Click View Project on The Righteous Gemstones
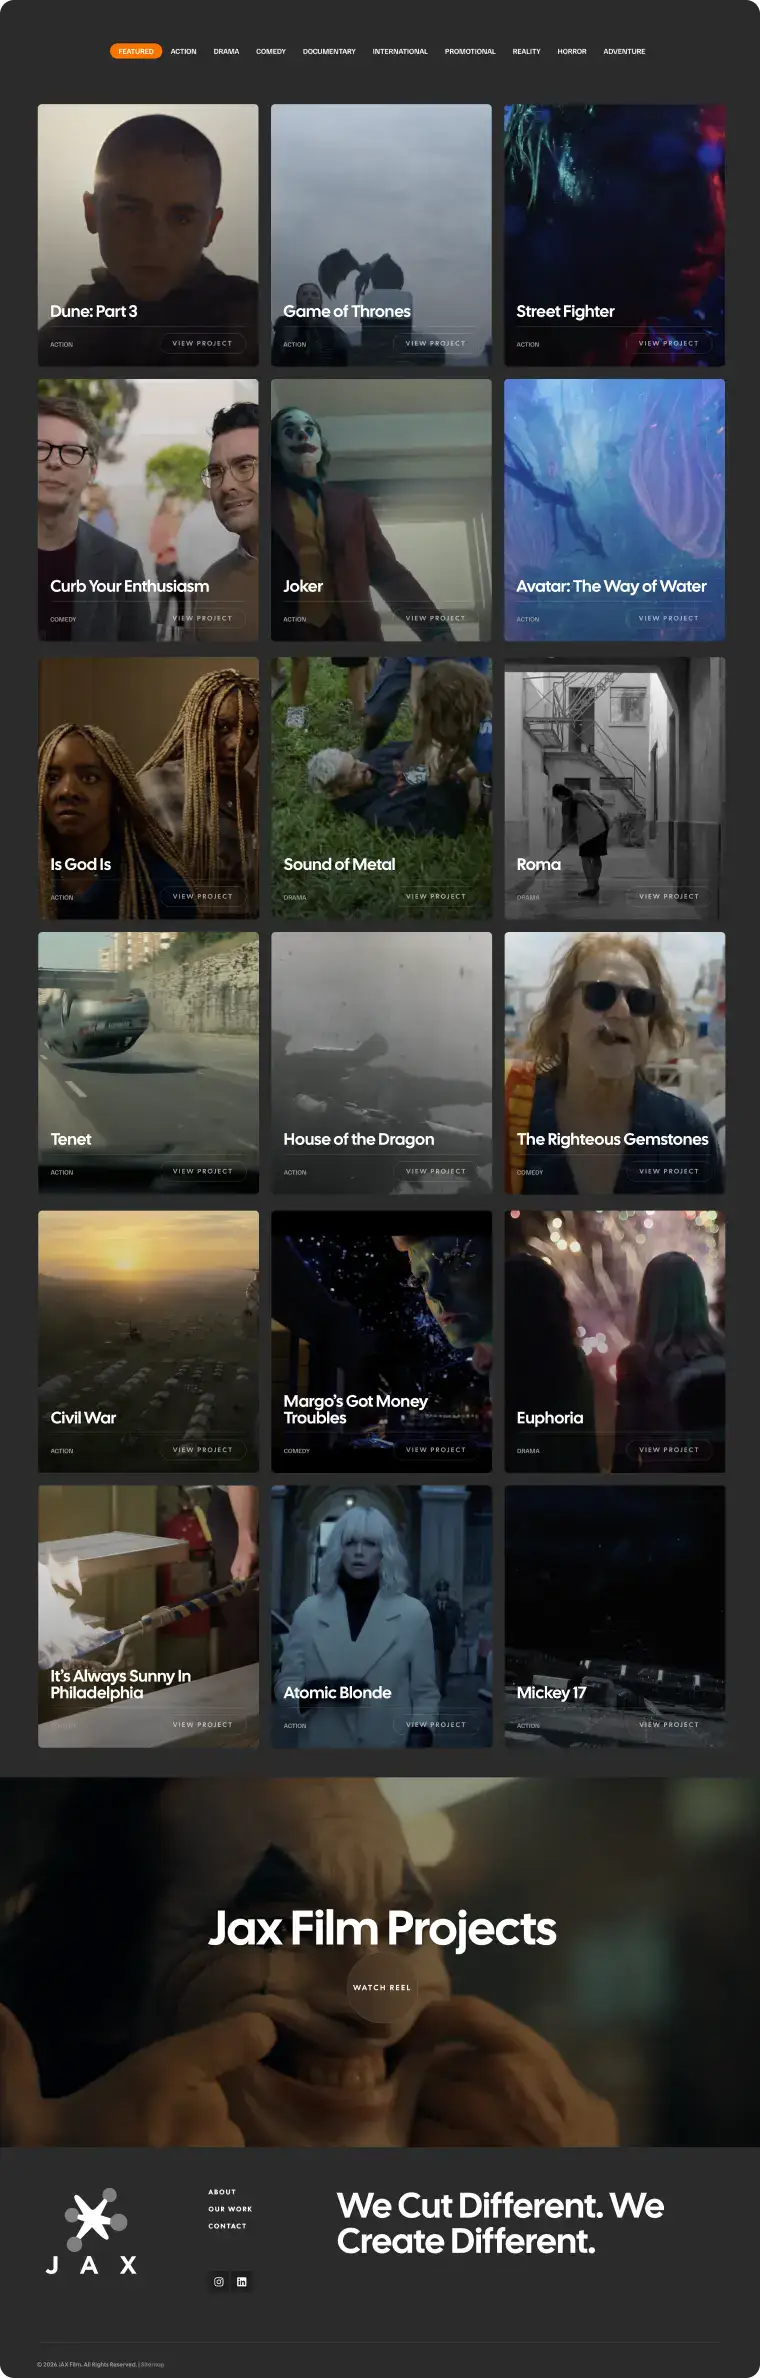The height and width of the screenshot is (2378, 760). 669,1171
